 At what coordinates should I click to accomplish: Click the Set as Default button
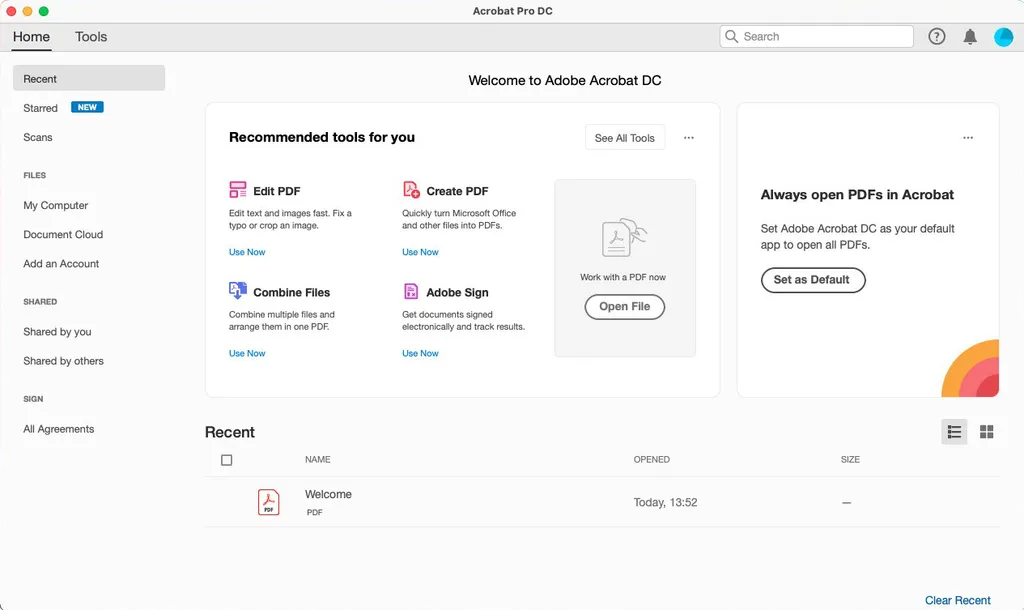pos(813,280)
